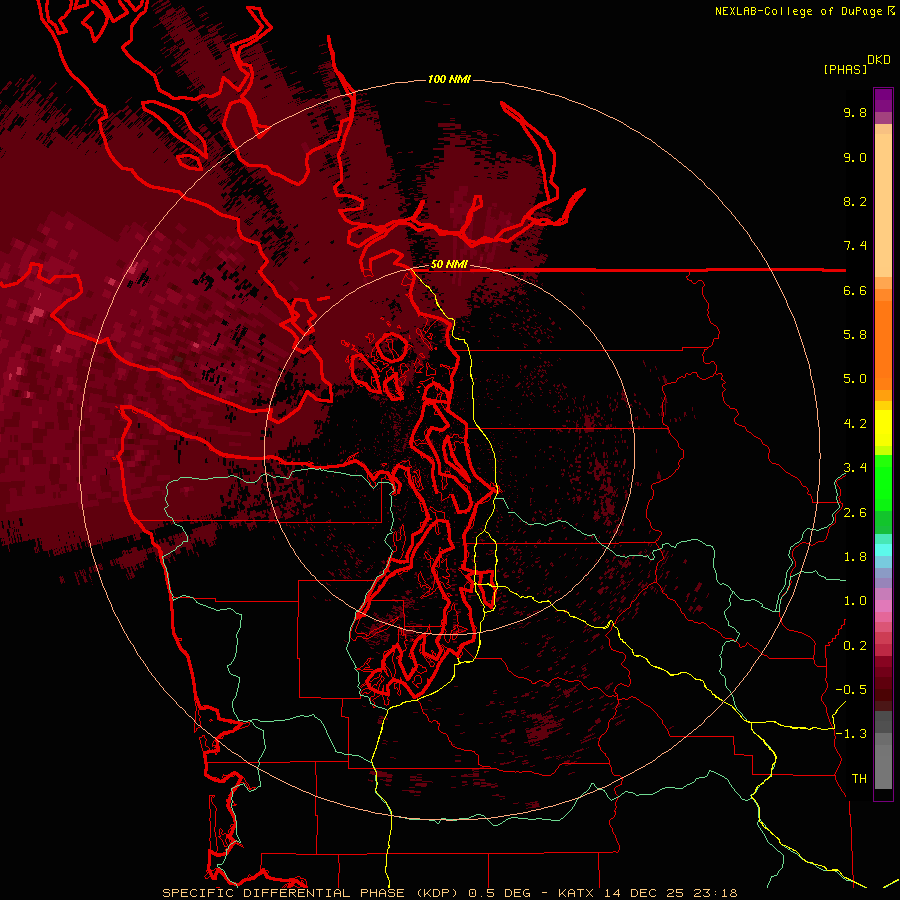Click the 50 NMI range ring label
This screenshot has width=900, height=900.
[449, 265]
